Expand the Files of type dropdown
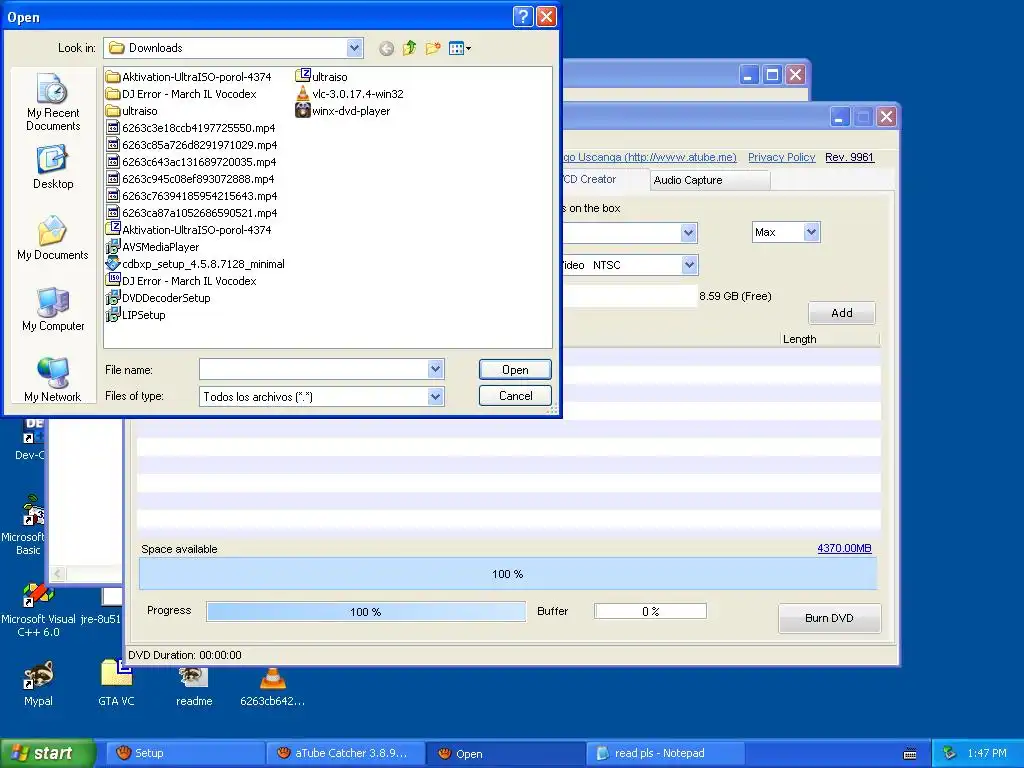Viewport: 1024px width, 768px height. point(436,396)
